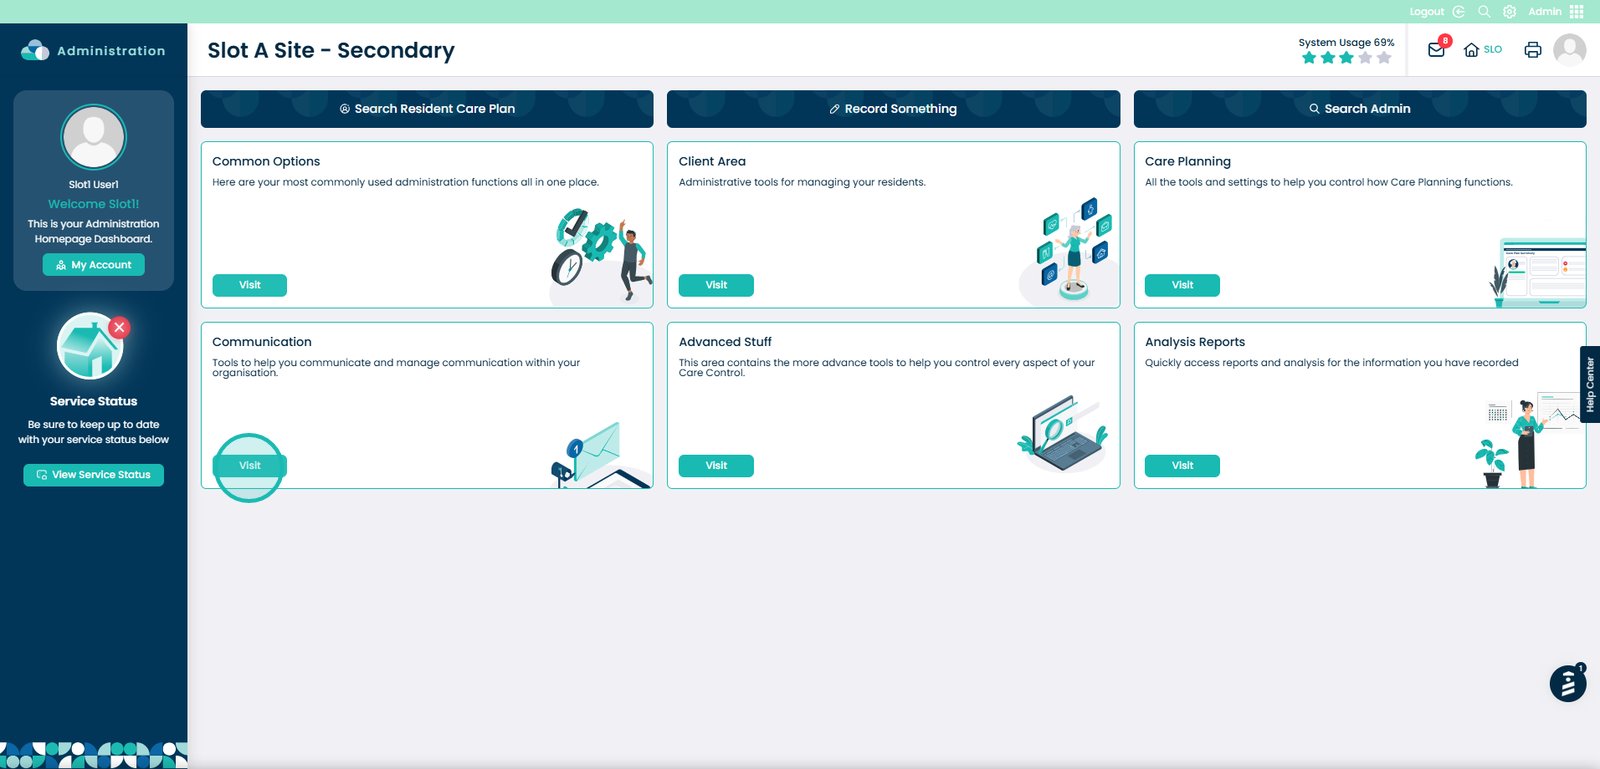The width and height of the screenshot is (1600, 769).
Task: Click the 'Communication' card title
Action: tap(262, 342)
